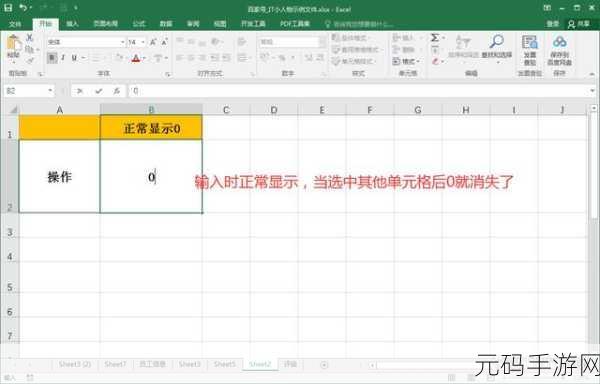Switch to the View ribbon tab
The width and height of the screenshot is (600, 384).
pos(220,24)
